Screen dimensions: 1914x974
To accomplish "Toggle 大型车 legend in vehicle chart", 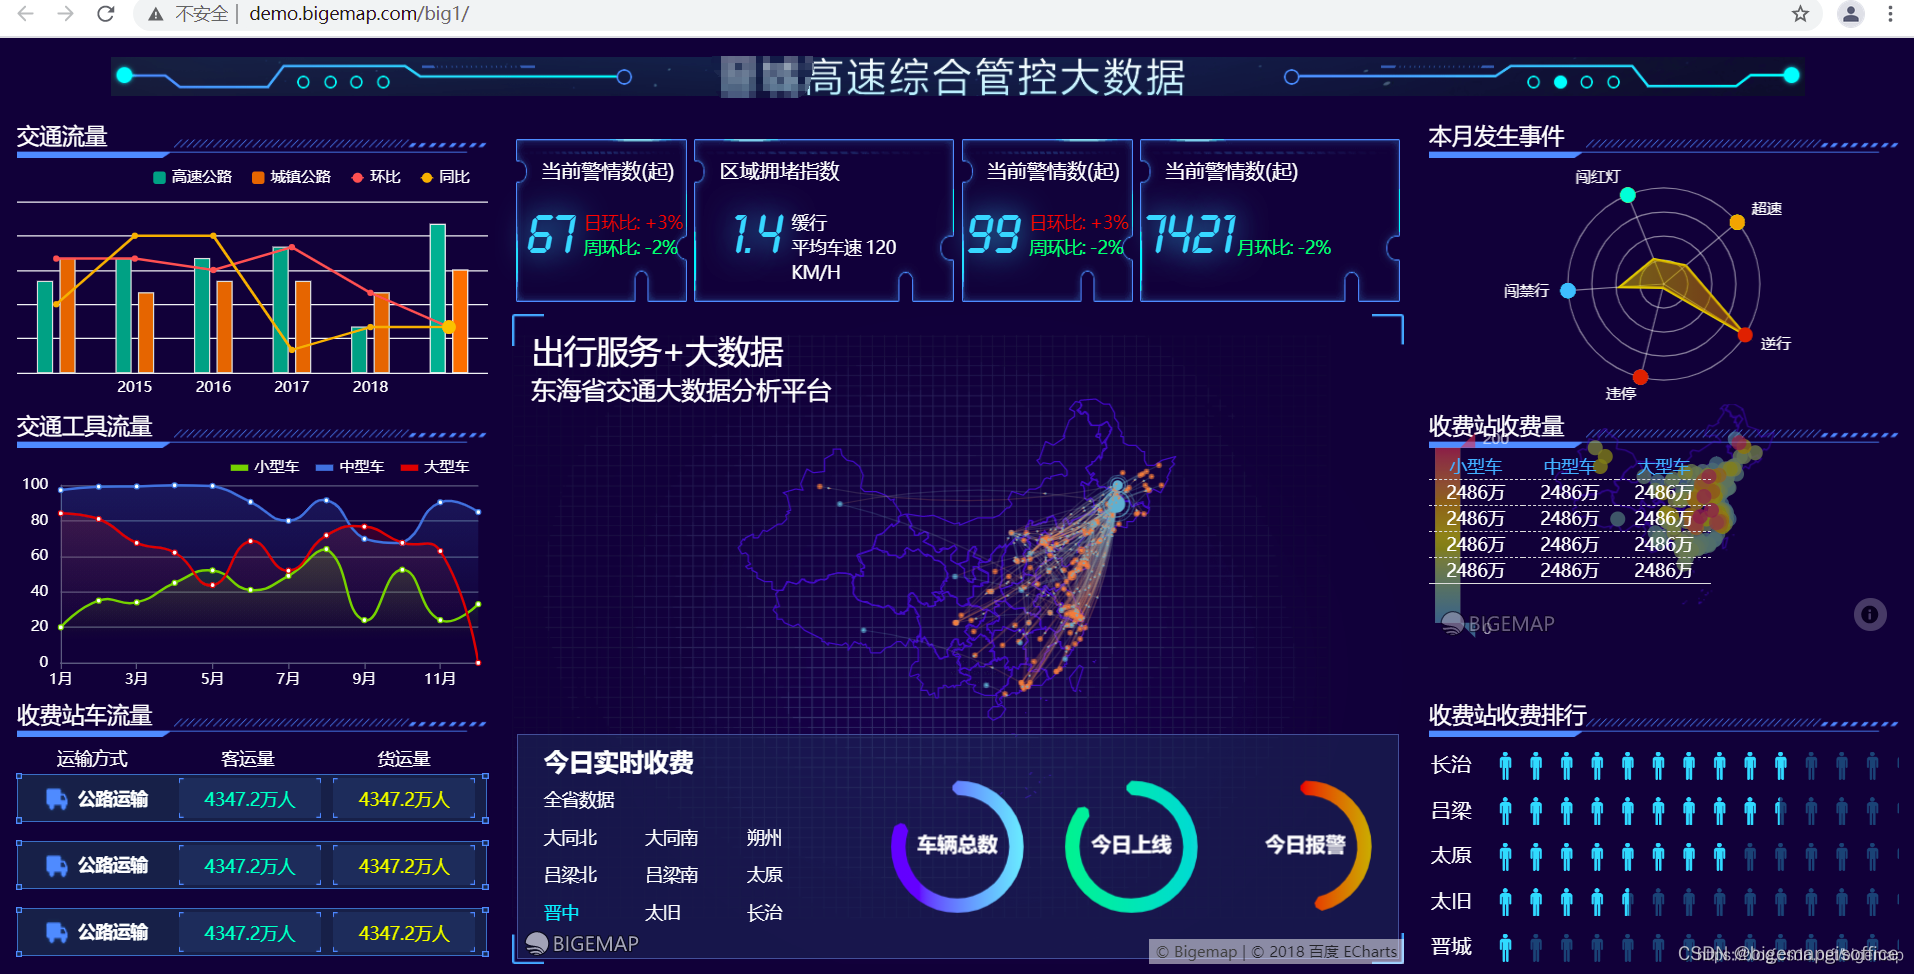I will (435, 467).
